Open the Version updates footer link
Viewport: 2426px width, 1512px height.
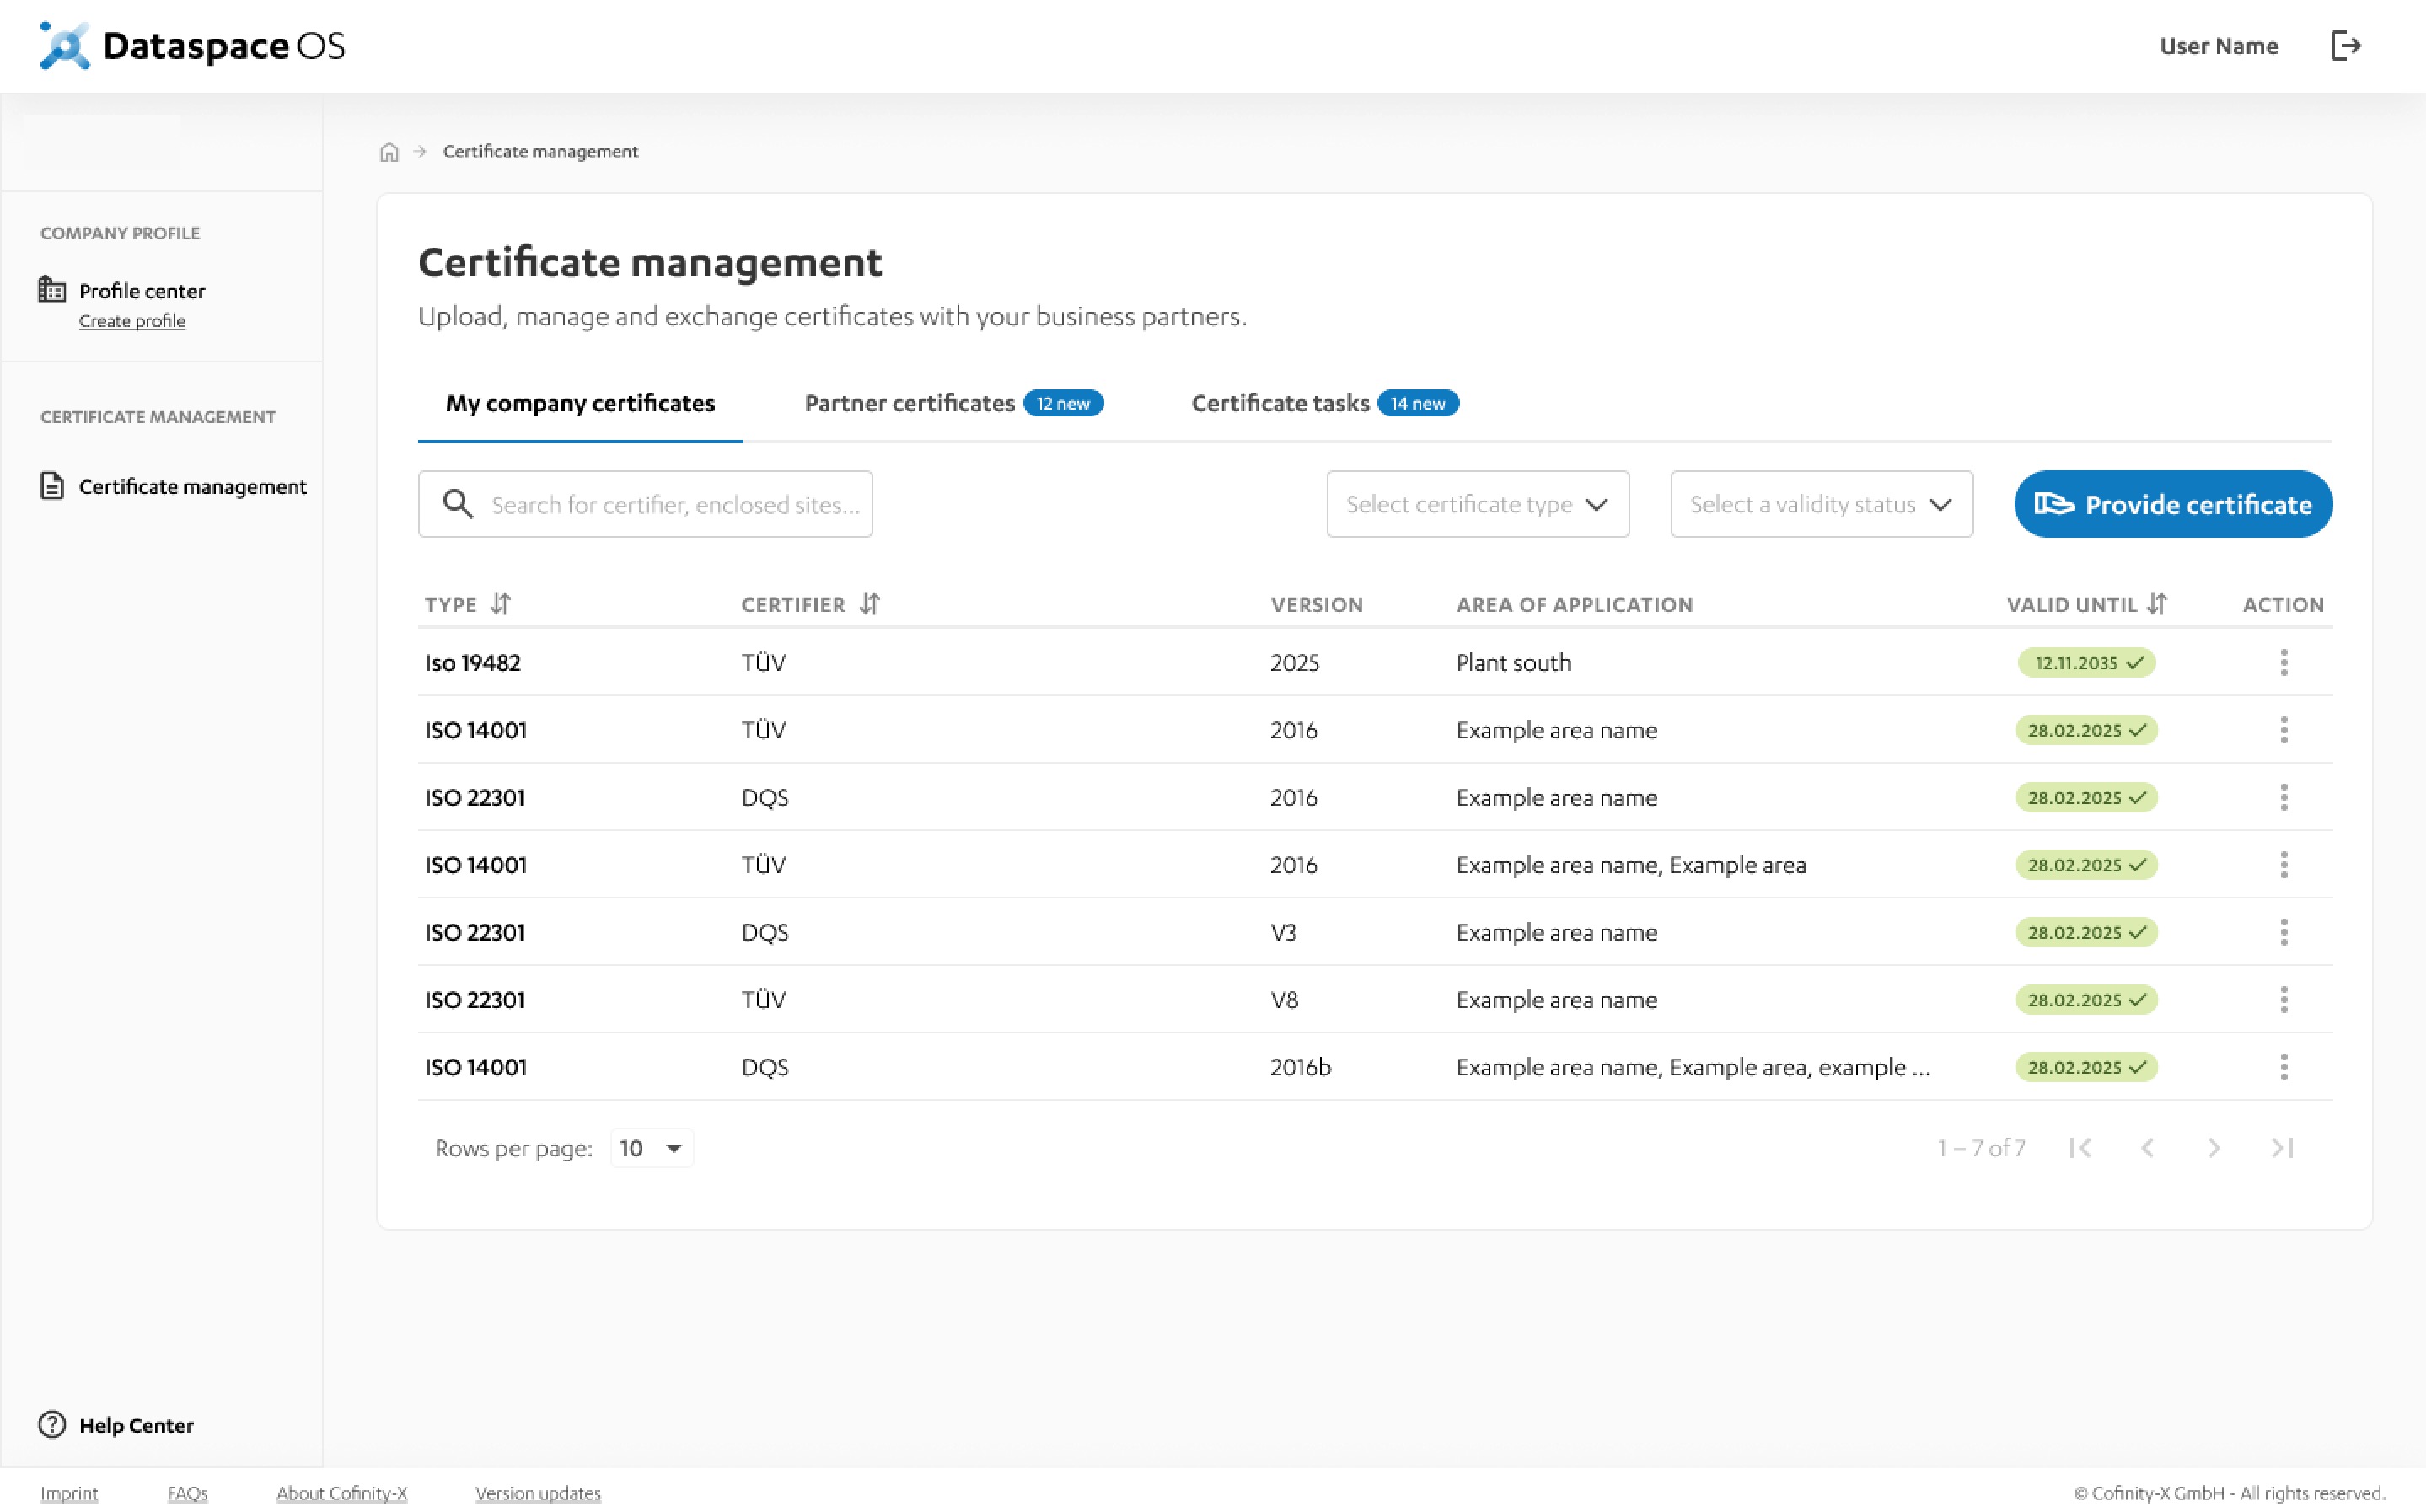pos(538,1493)
